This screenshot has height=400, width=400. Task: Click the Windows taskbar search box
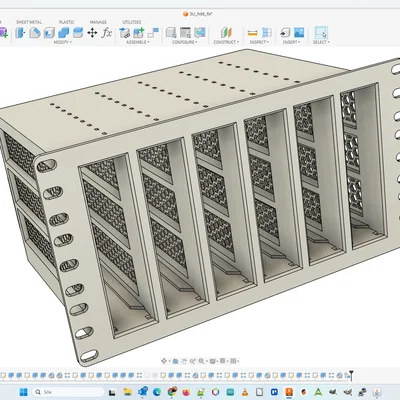pyautogui.click(x=69, y=392)
